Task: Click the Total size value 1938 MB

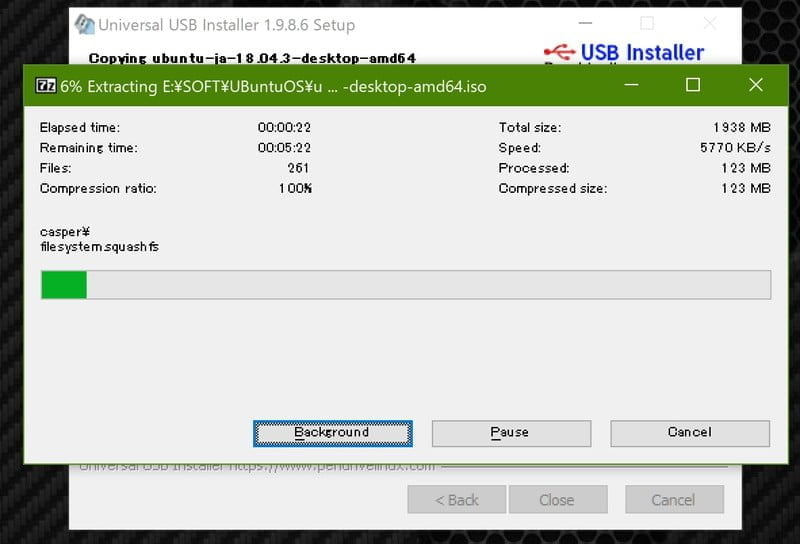Action: pyautogui.click(x=742, y=128)
